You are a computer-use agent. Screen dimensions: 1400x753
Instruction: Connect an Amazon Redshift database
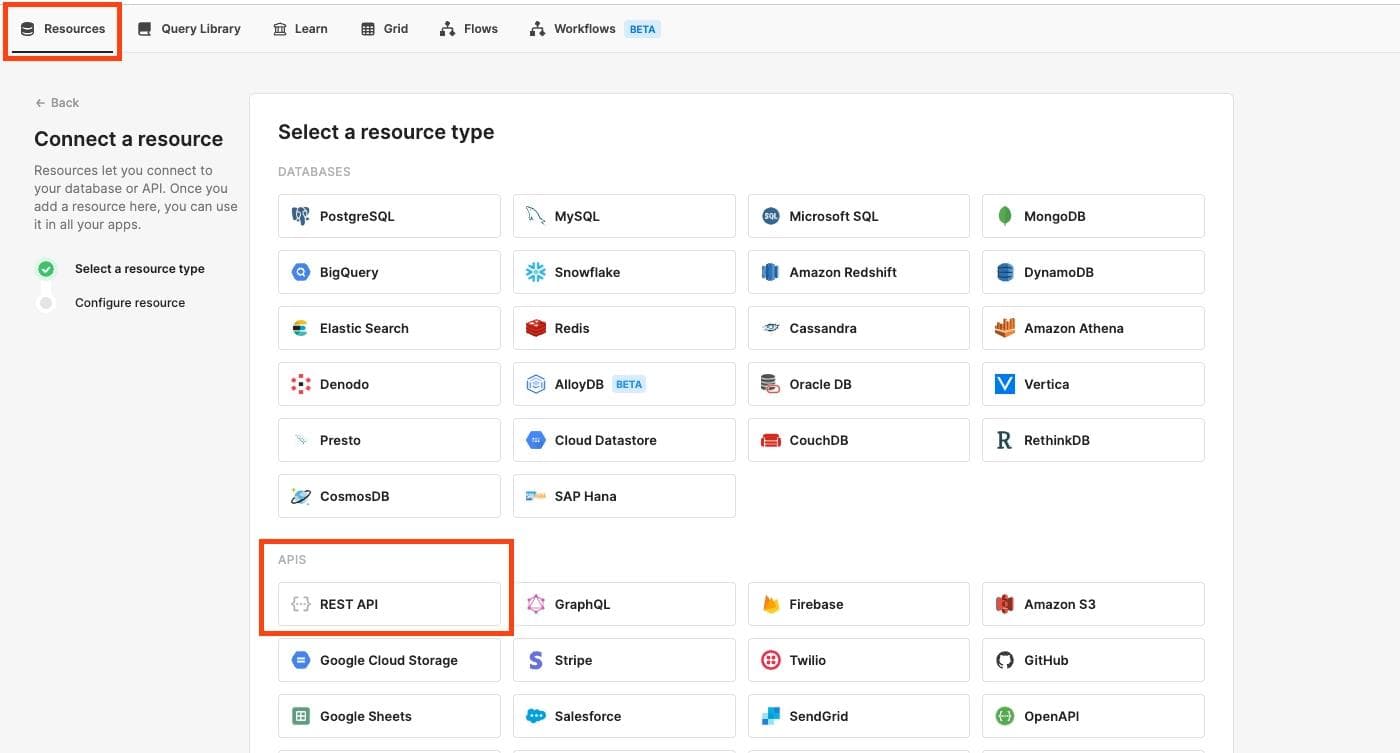point(858,271)
